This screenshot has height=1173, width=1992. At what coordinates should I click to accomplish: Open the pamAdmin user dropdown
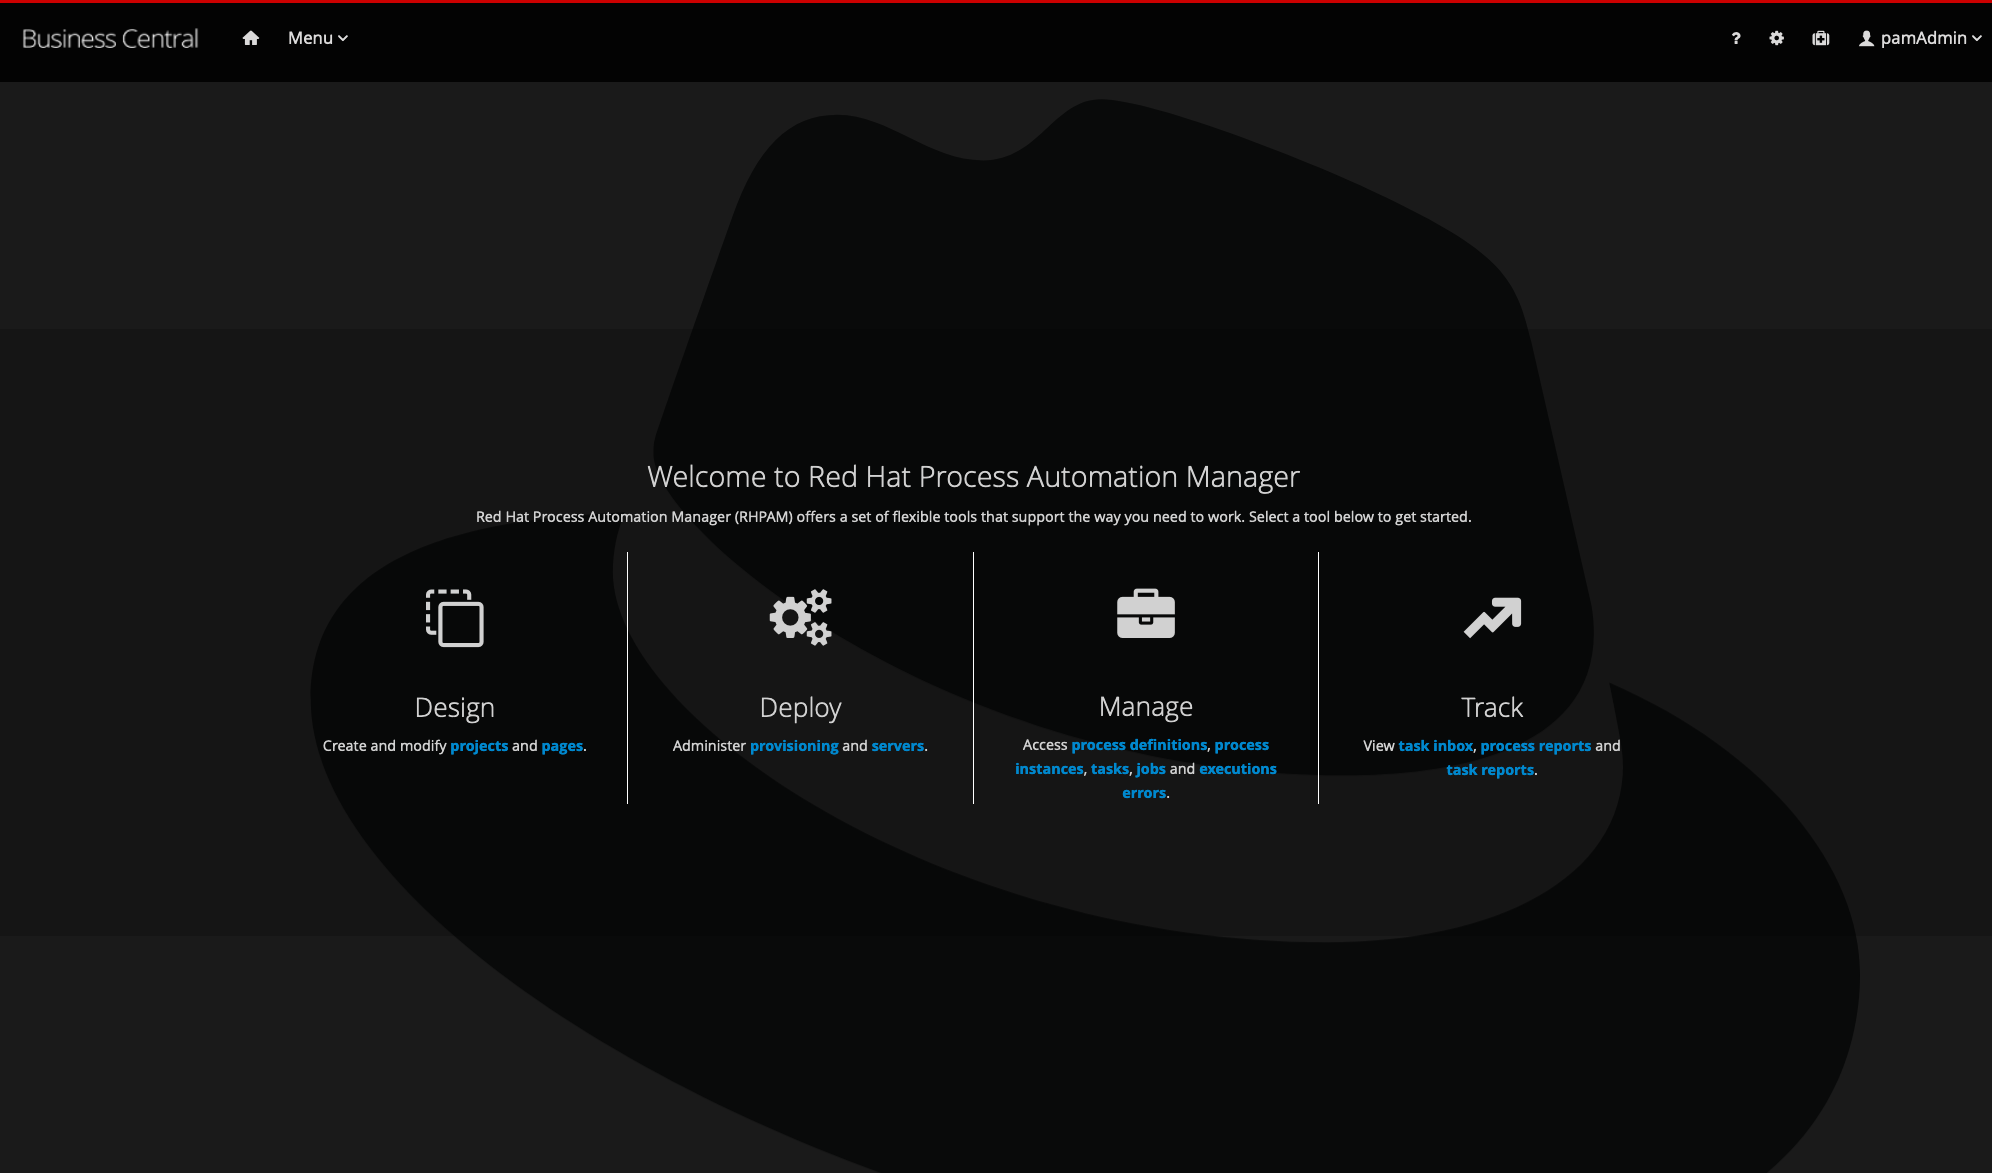pyautogui.click(x=1920, y=38)
